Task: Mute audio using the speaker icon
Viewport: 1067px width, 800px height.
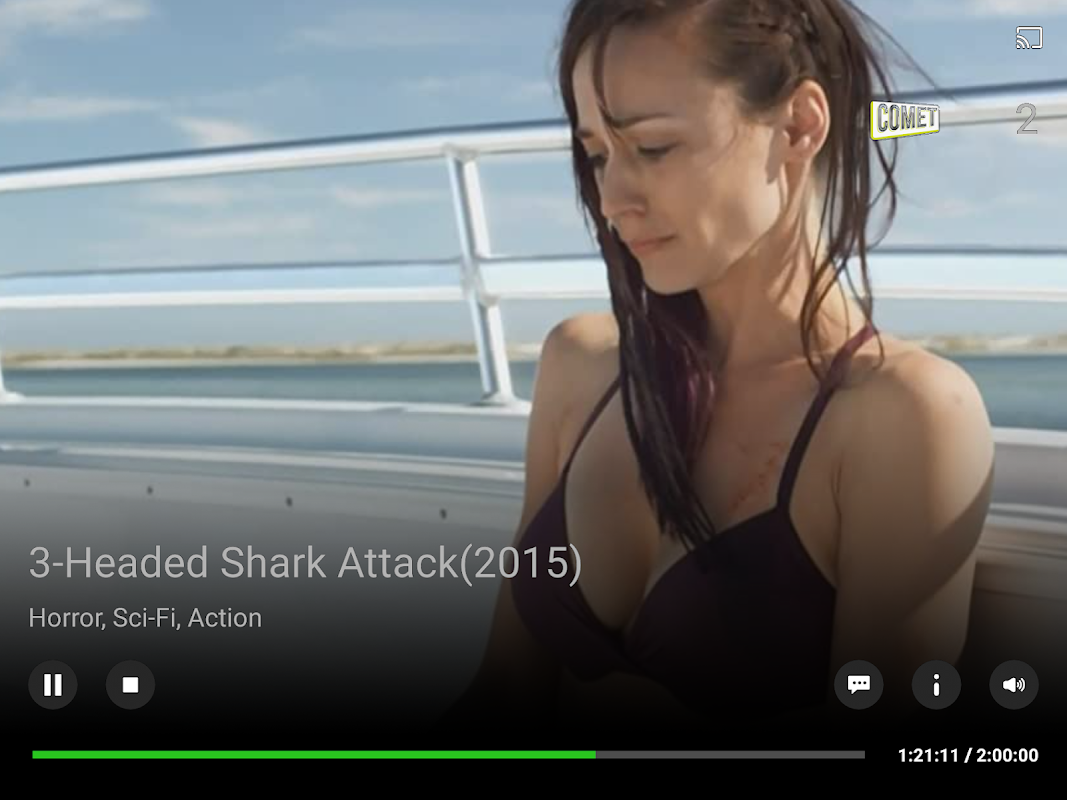Action: tap(1014, 684)
